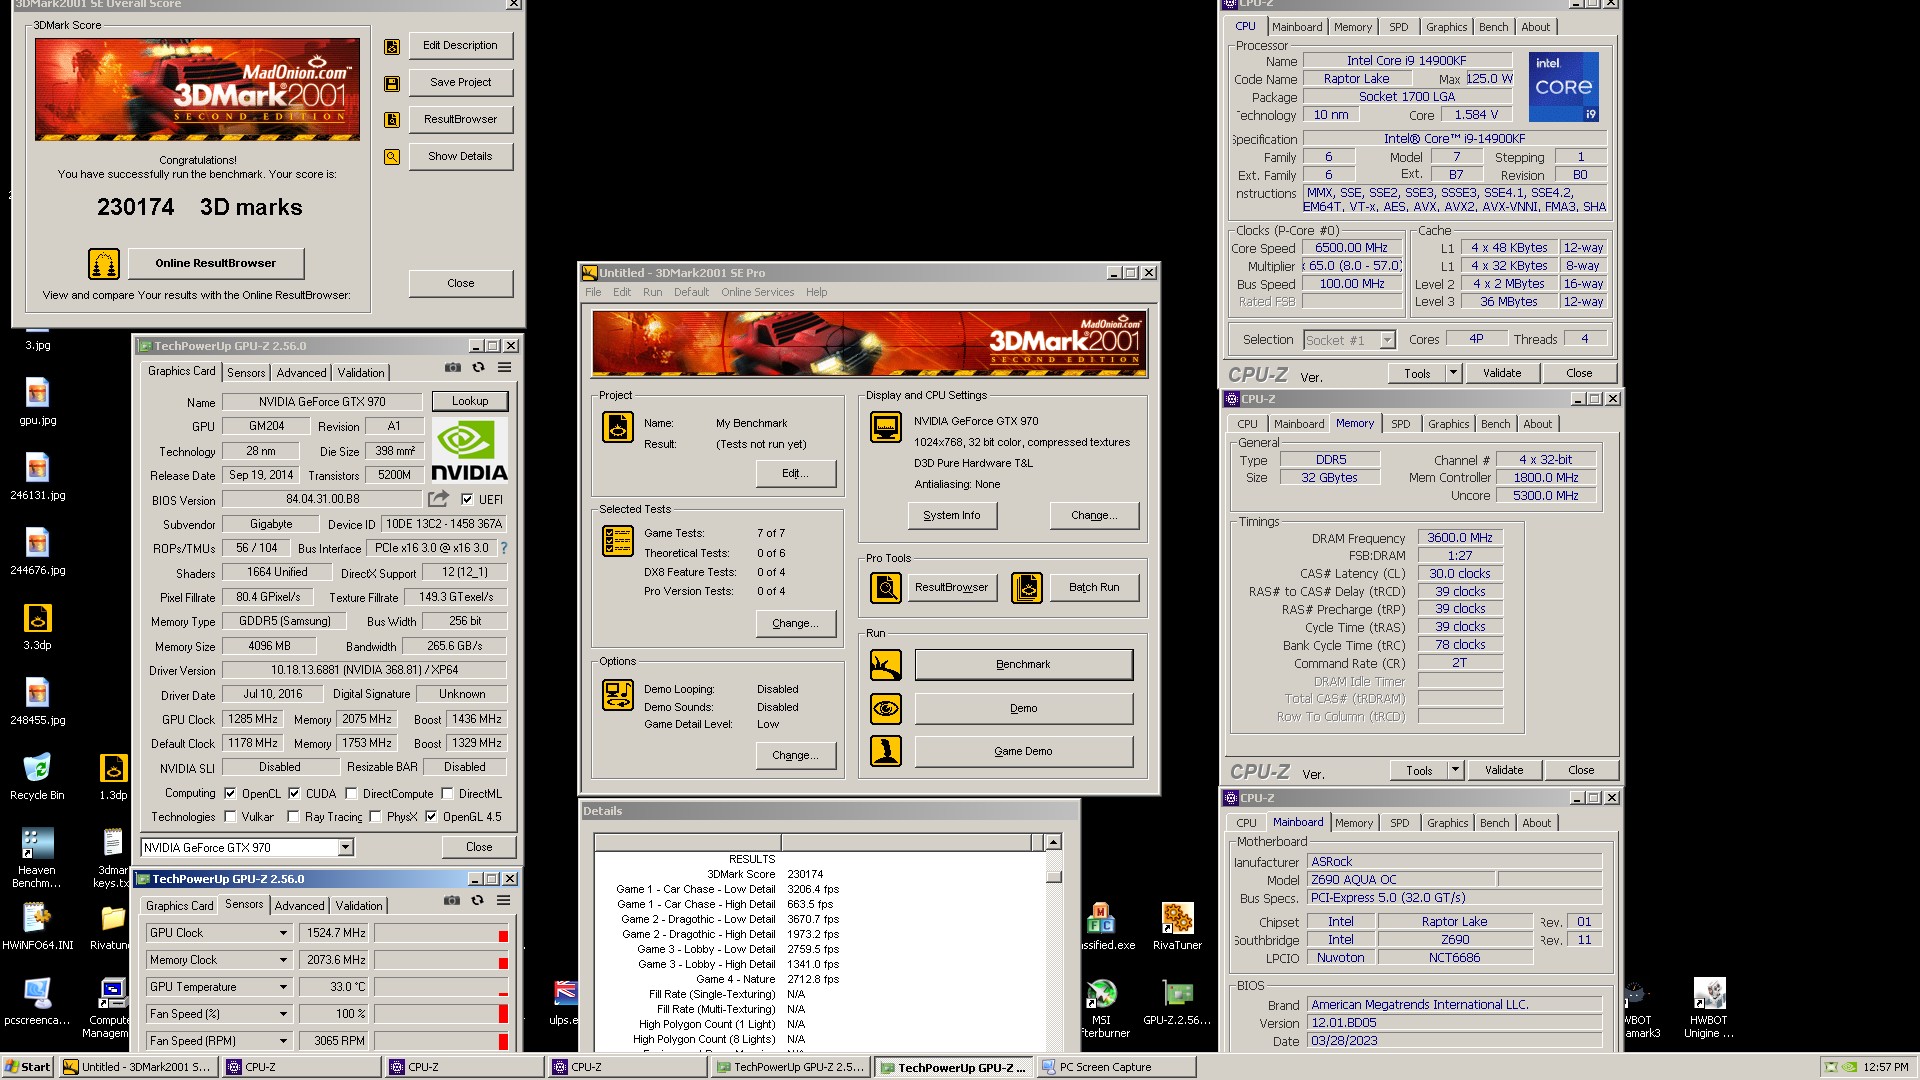Toggle the OpenCL checkbox
Screen dimensions: 1920x1080
point(230,793)
